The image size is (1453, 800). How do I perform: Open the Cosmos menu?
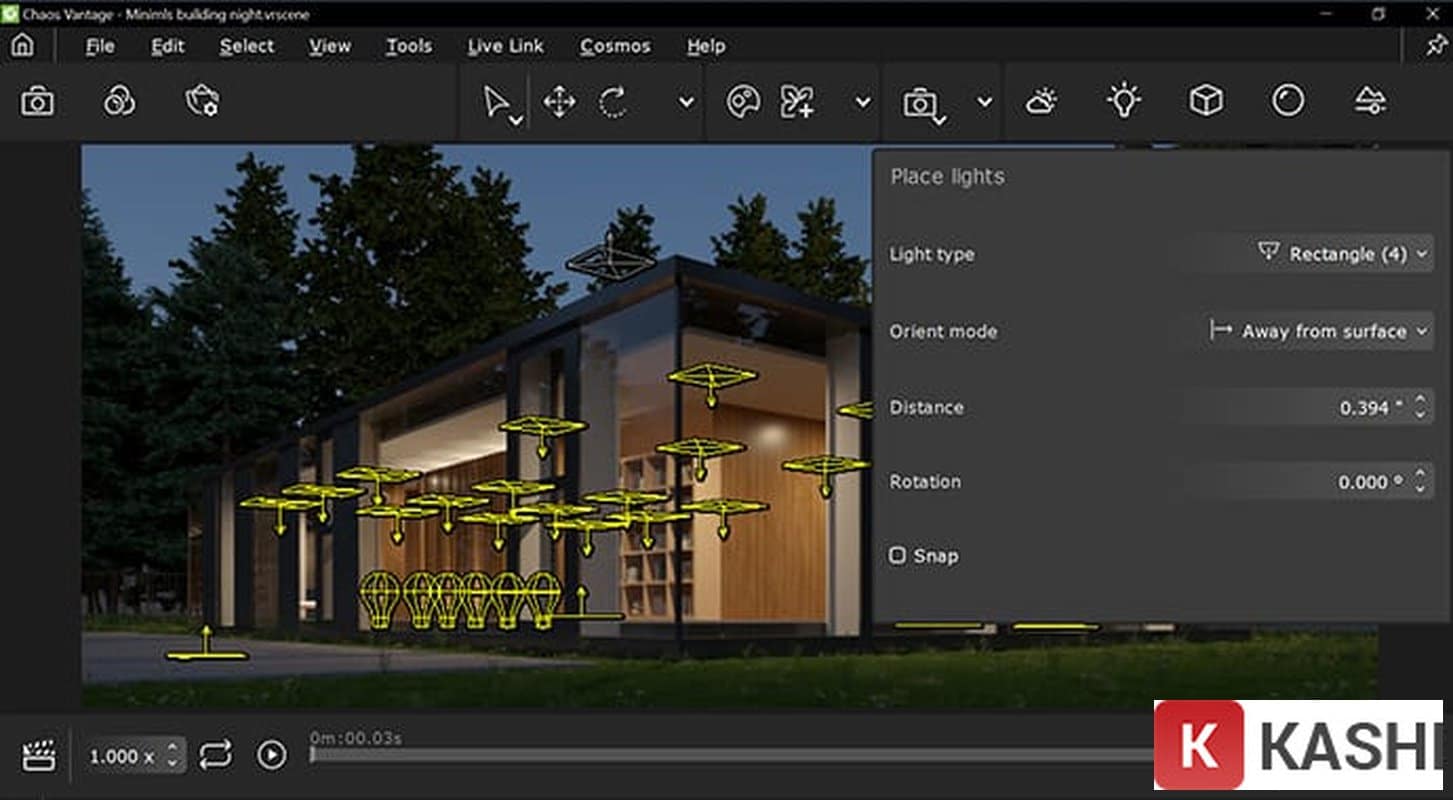[615, 46]
